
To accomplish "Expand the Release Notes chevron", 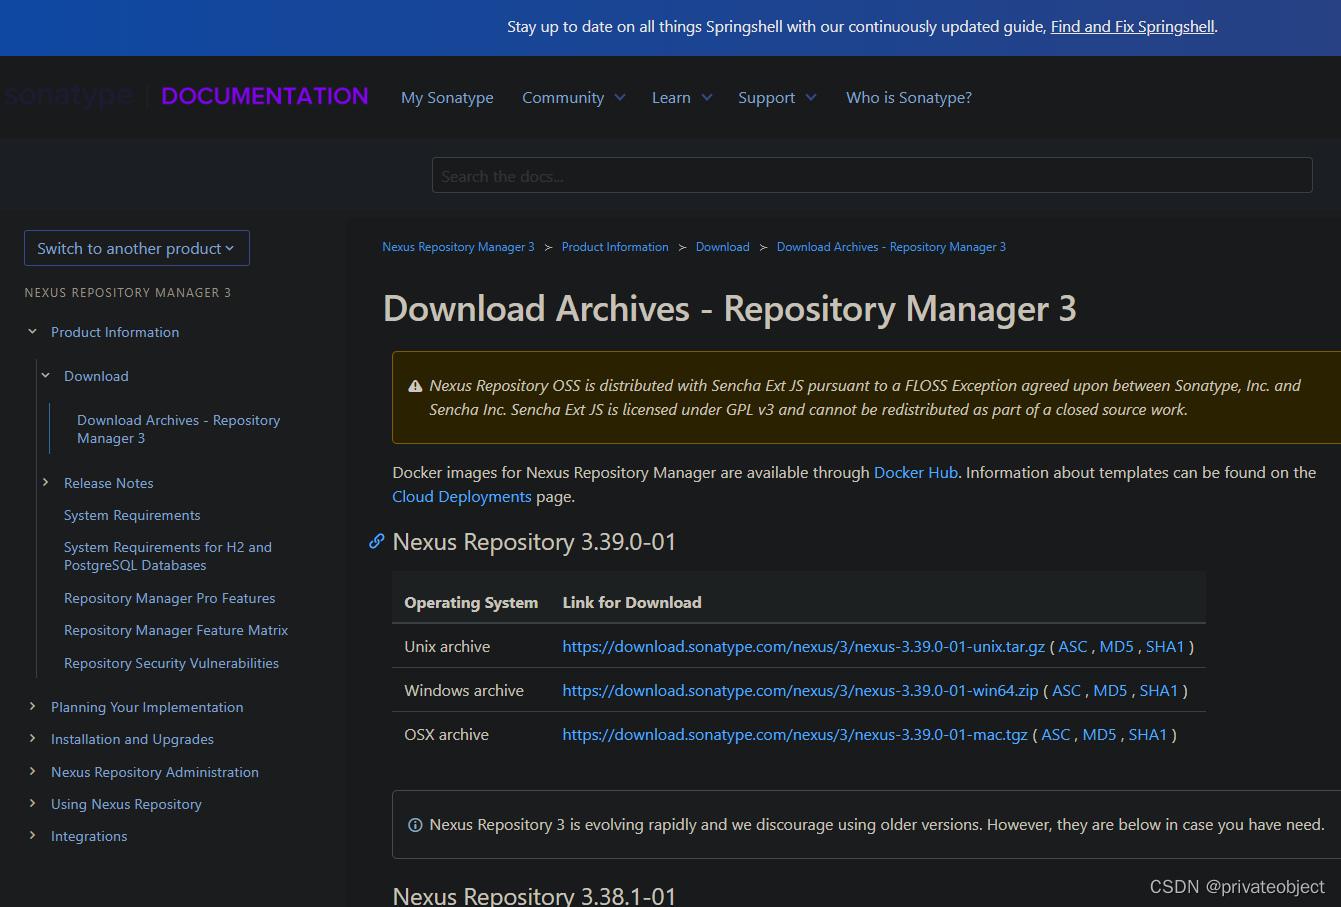I will coord(45,482).
